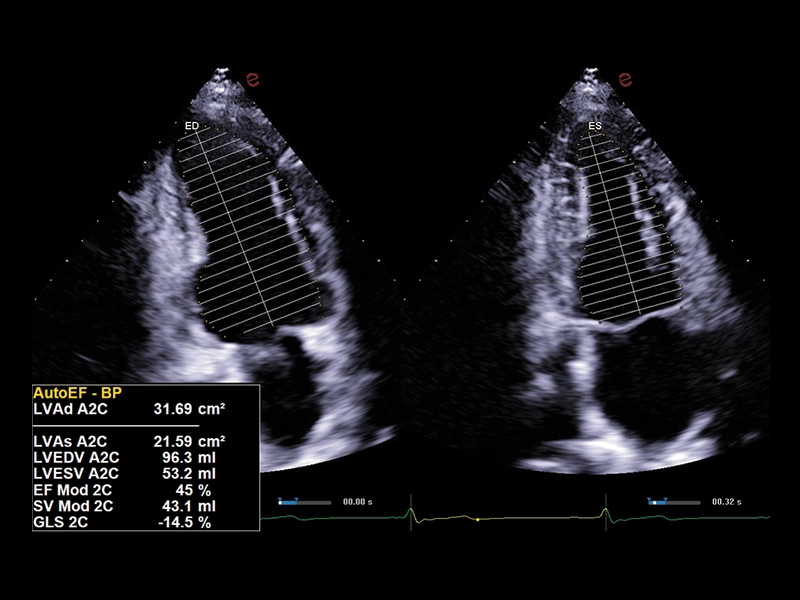Screen dimensions: 800x600
Task: Click the 00.00 s time readout
Action: (356, 500)
